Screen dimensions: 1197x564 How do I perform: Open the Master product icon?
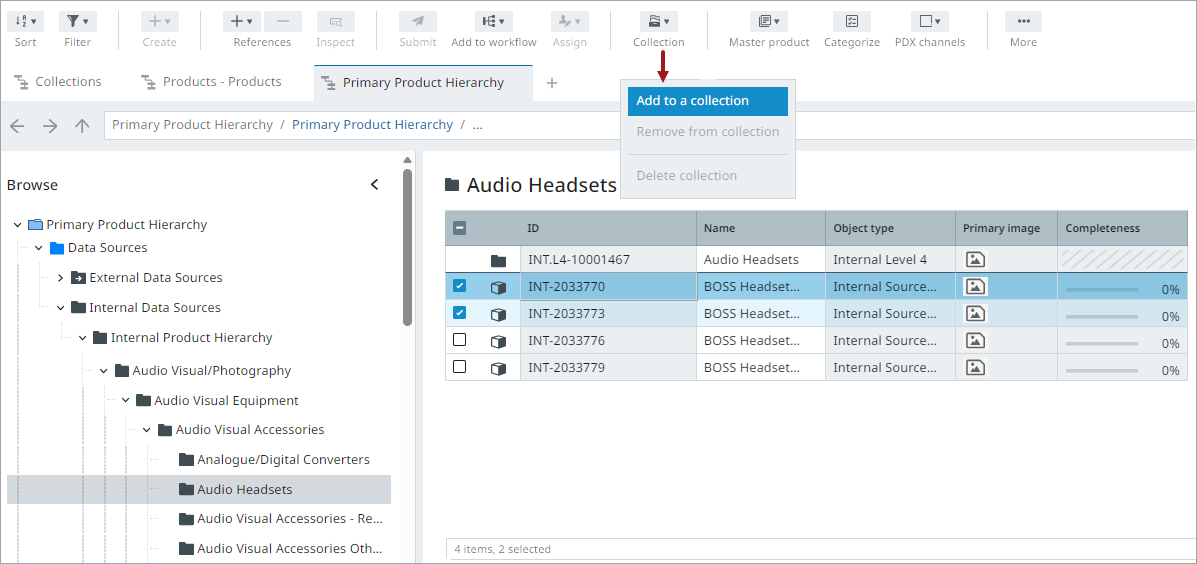(x=768, y=22)
